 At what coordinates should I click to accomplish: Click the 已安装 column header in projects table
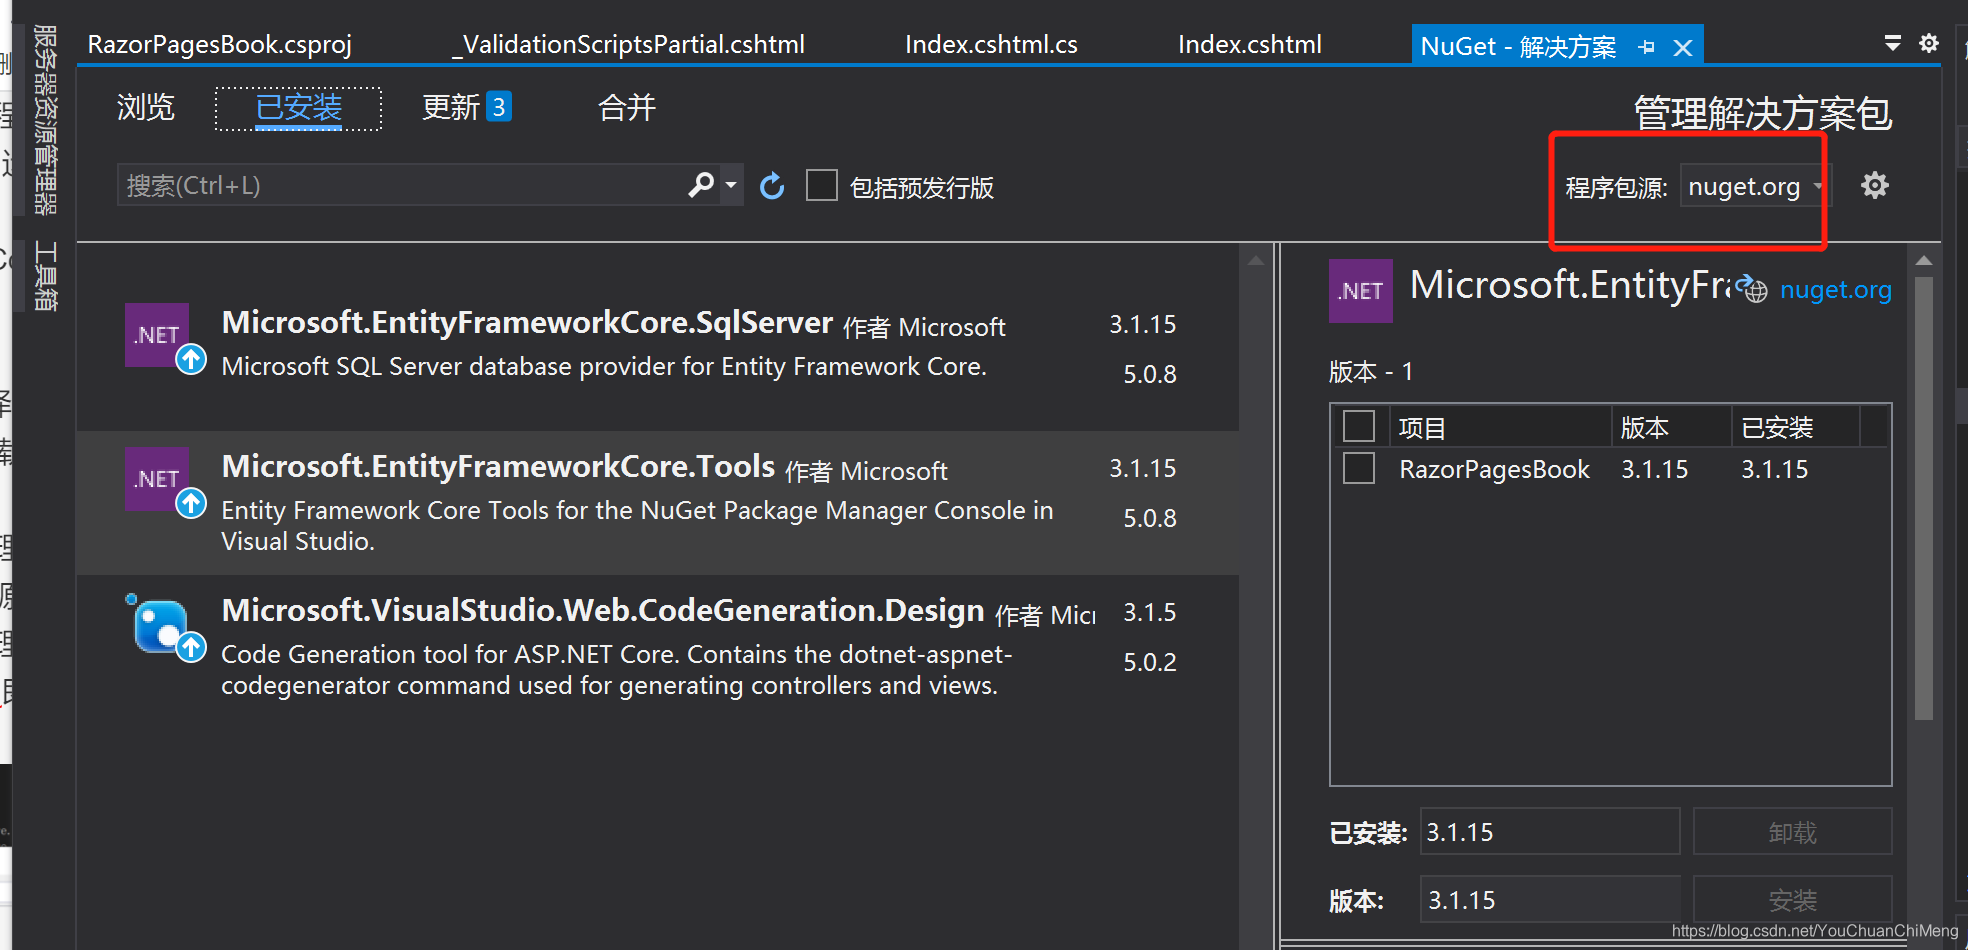(x=1796, y=427)
